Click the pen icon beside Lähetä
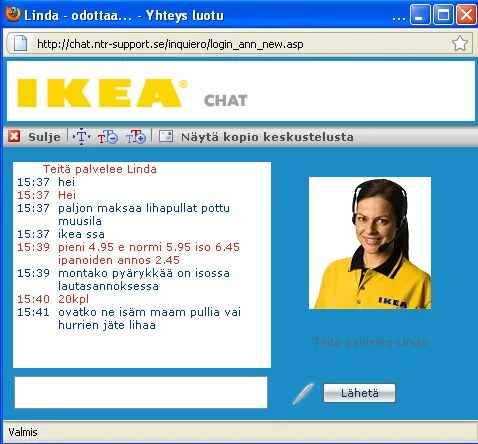 coord(303,393)
